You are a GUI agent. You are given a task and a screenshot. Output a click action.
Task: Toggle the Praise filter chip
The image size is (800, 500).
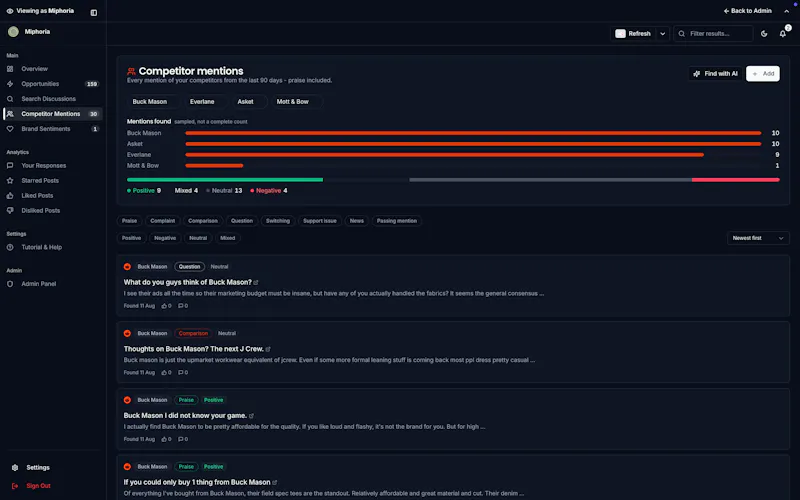pos(130,221)
